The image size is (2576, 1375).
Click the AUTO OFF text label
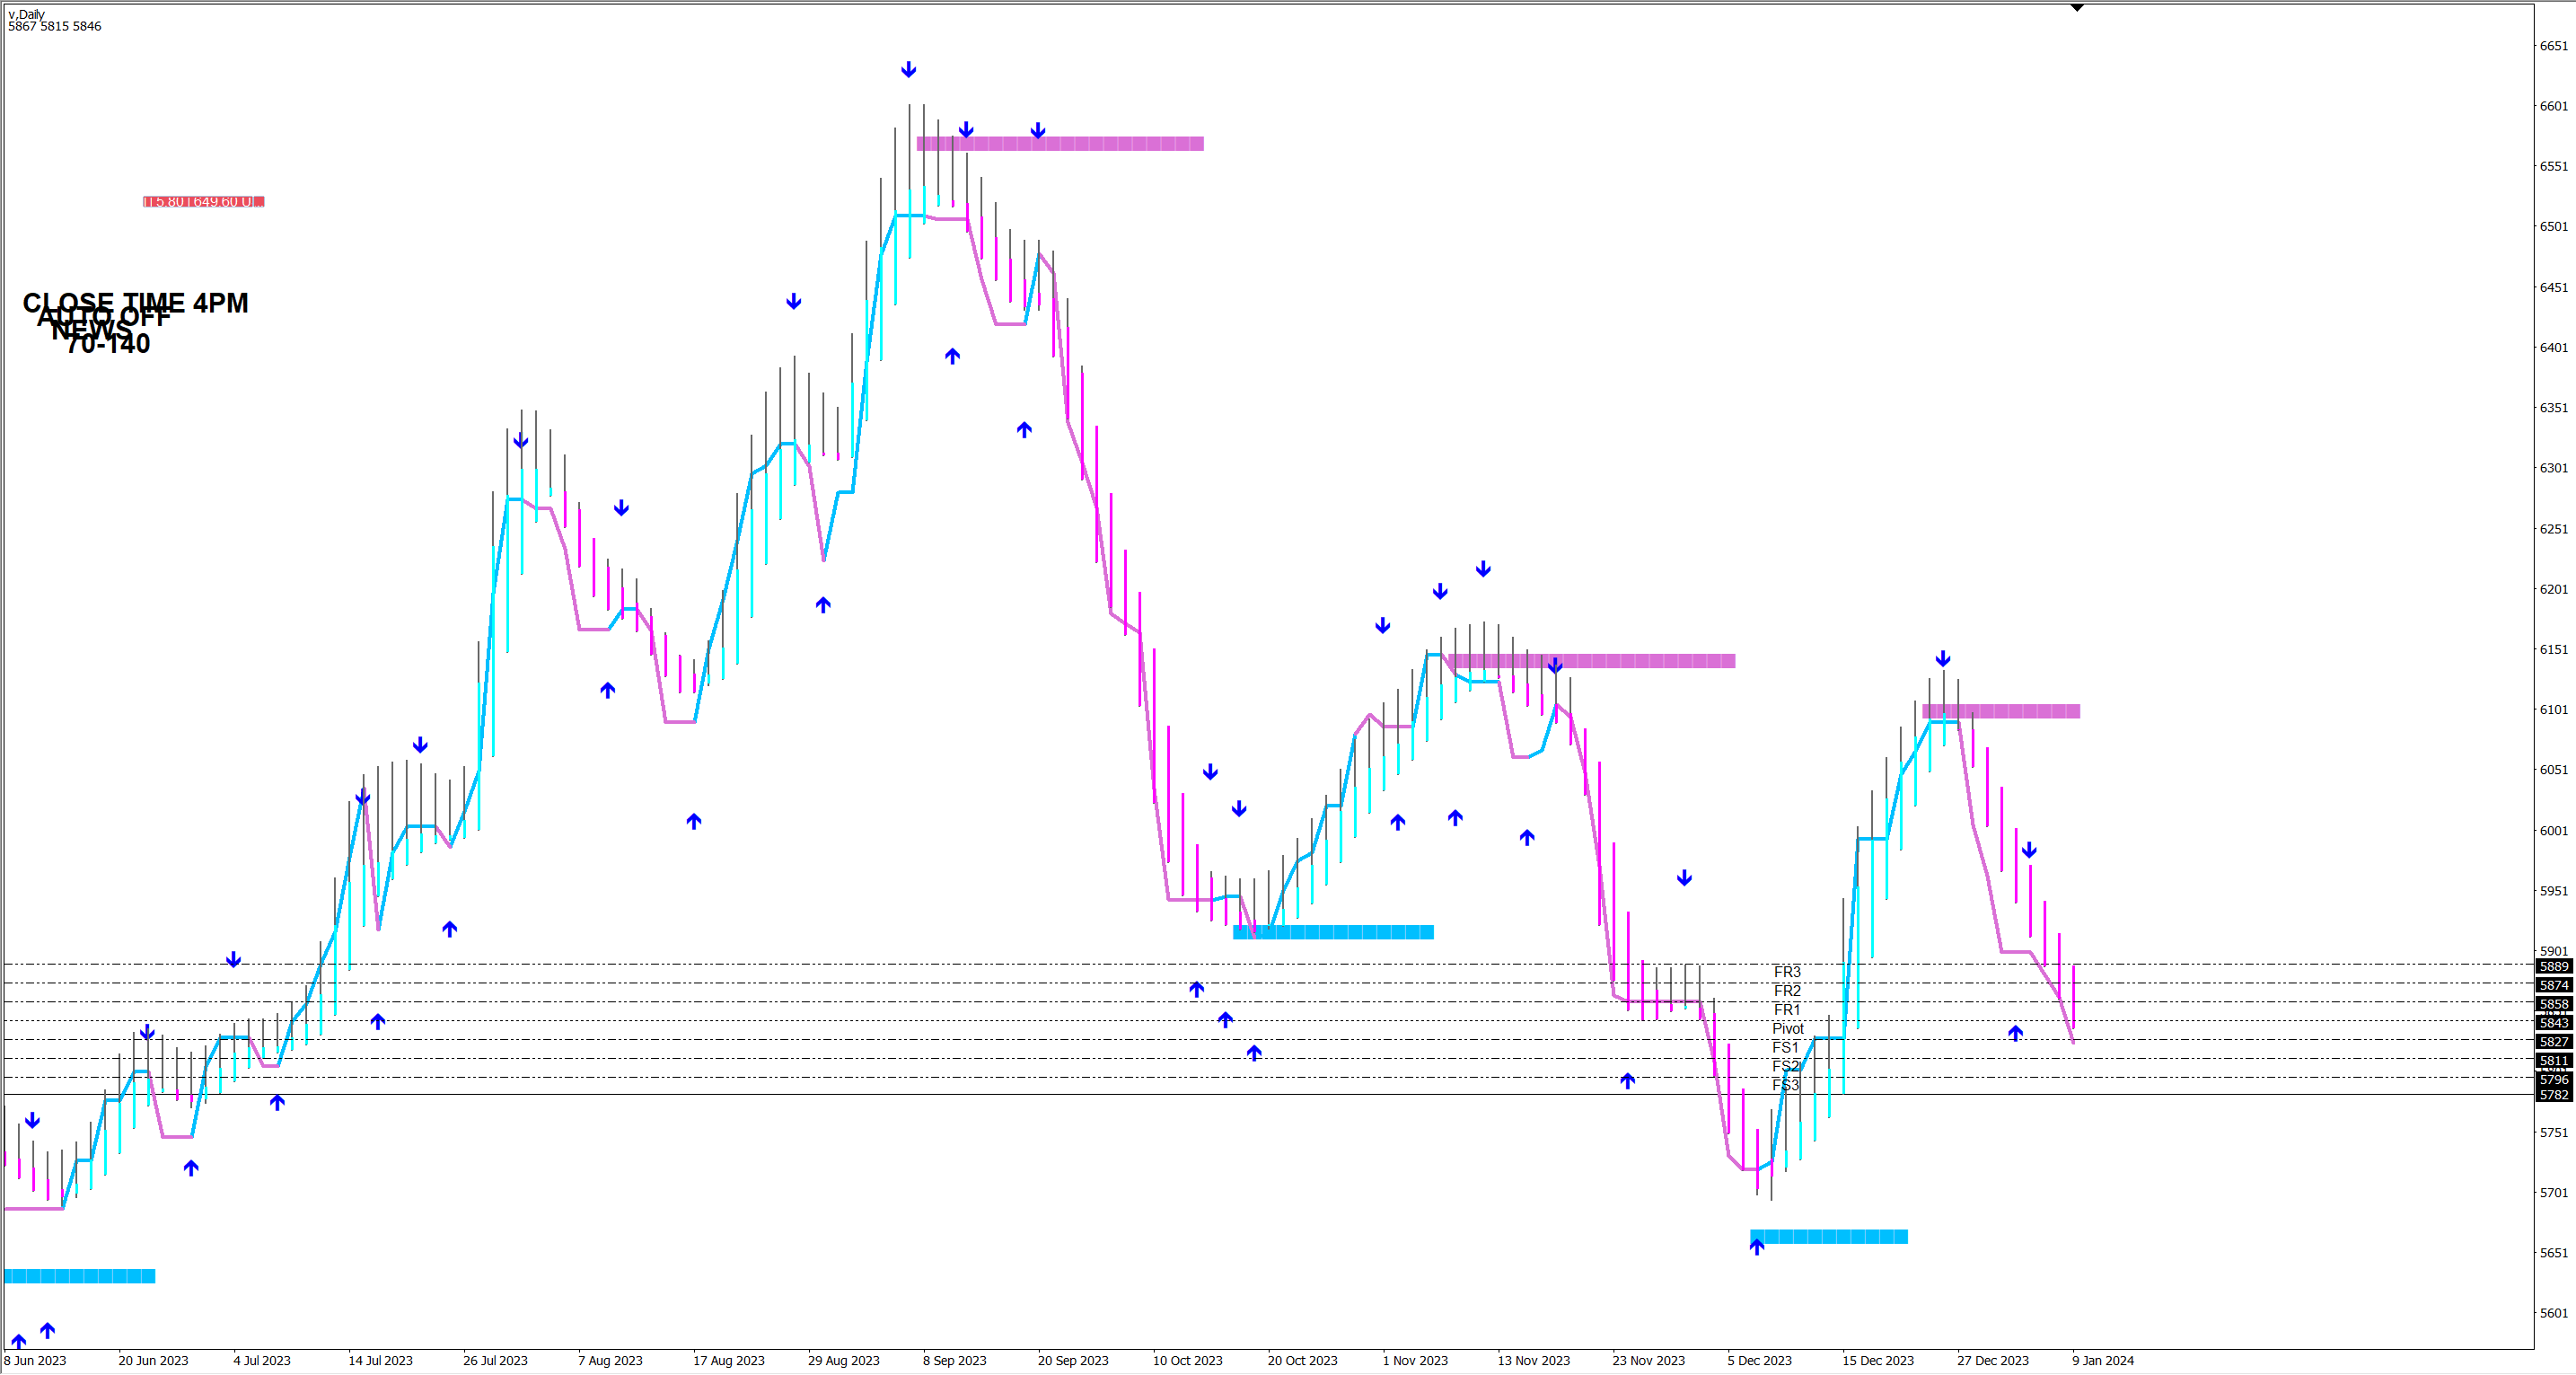pos(103,317)
